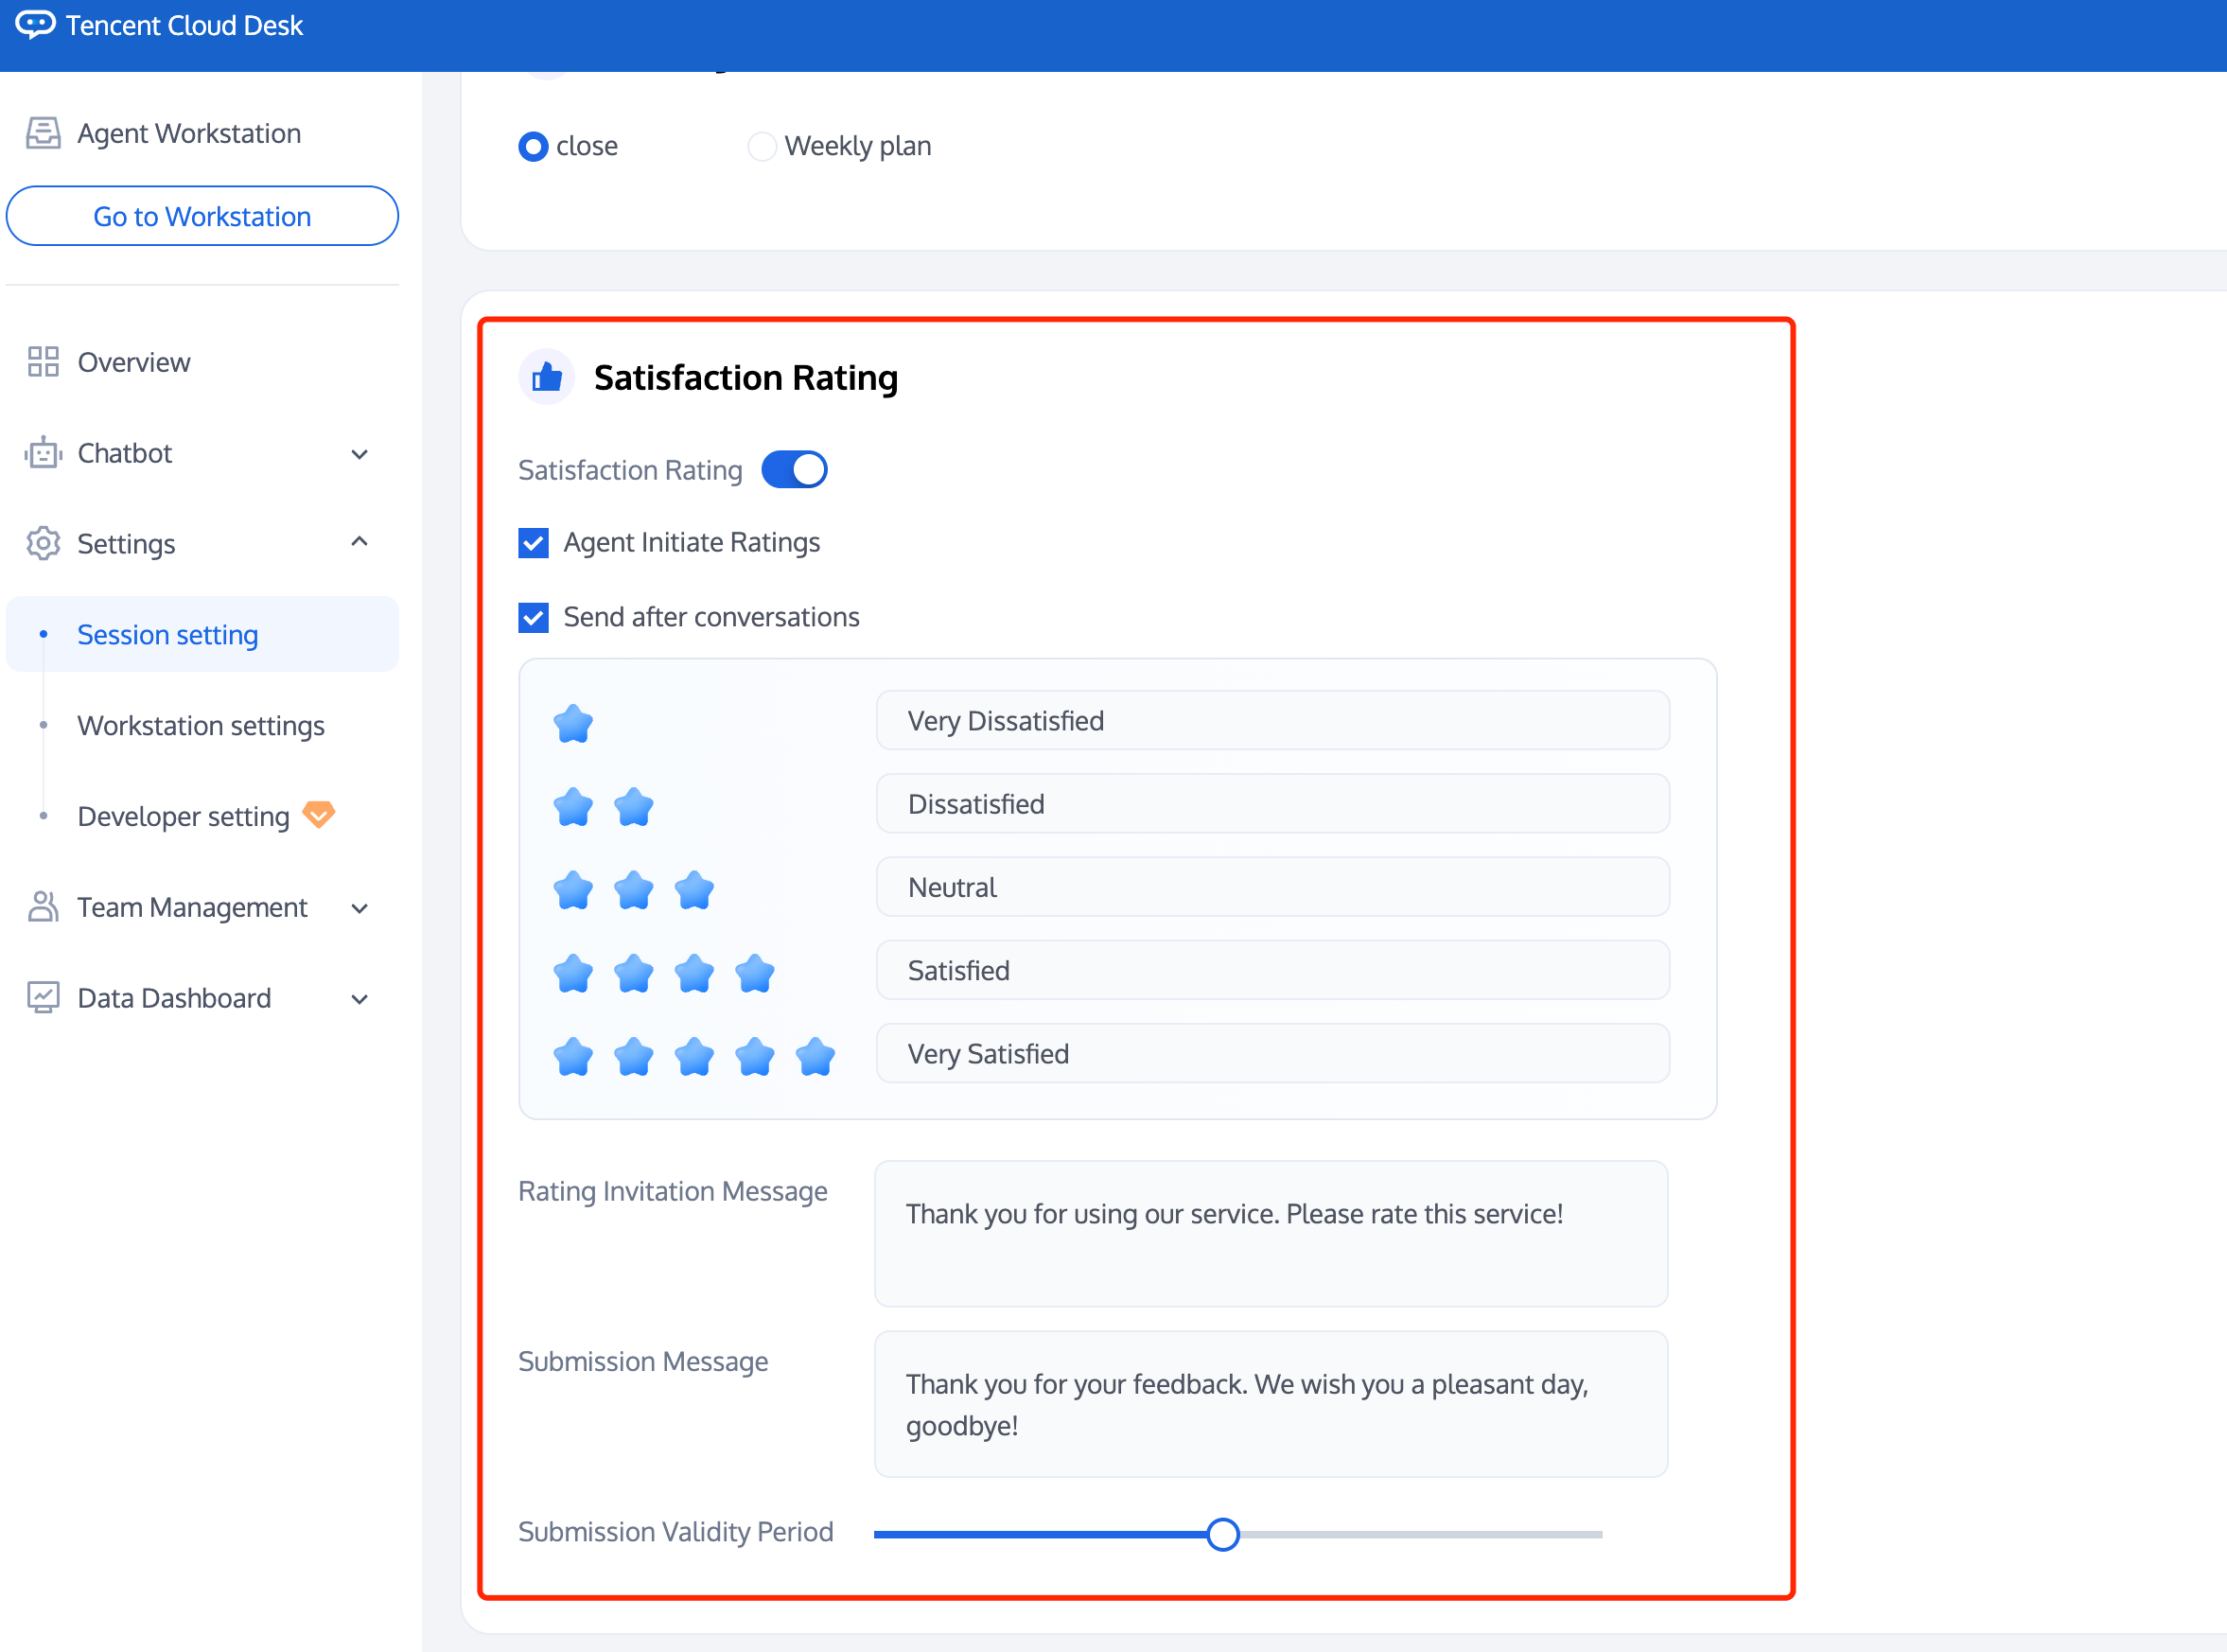This screenshot has height=1652, width=2227.
Task: Turn off the Satisfaction Rating switch
Action: (794, 469)
